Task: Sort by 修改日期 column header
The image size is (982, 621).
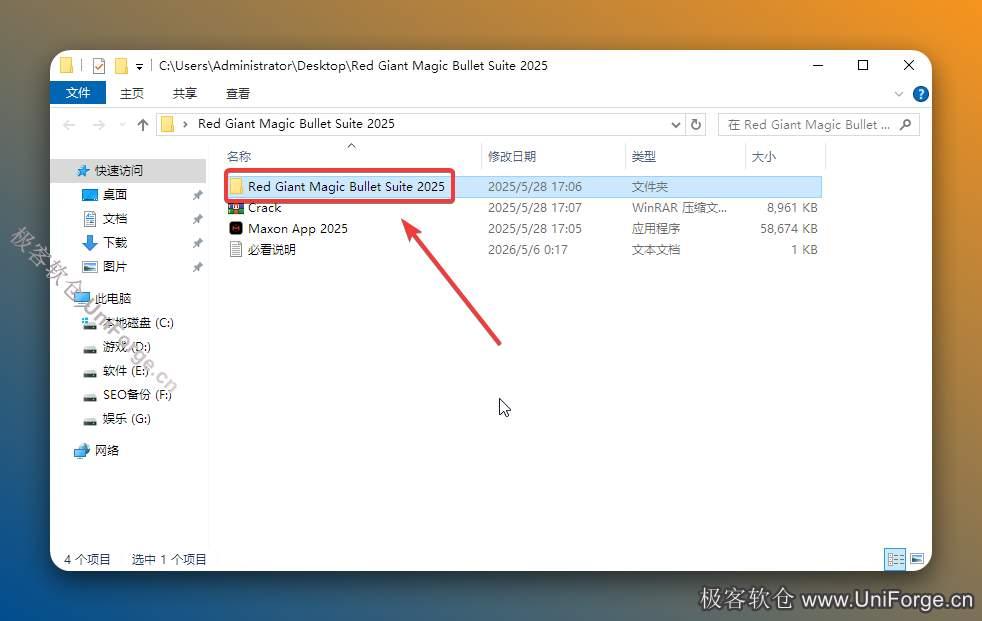Action: (512, 157)
